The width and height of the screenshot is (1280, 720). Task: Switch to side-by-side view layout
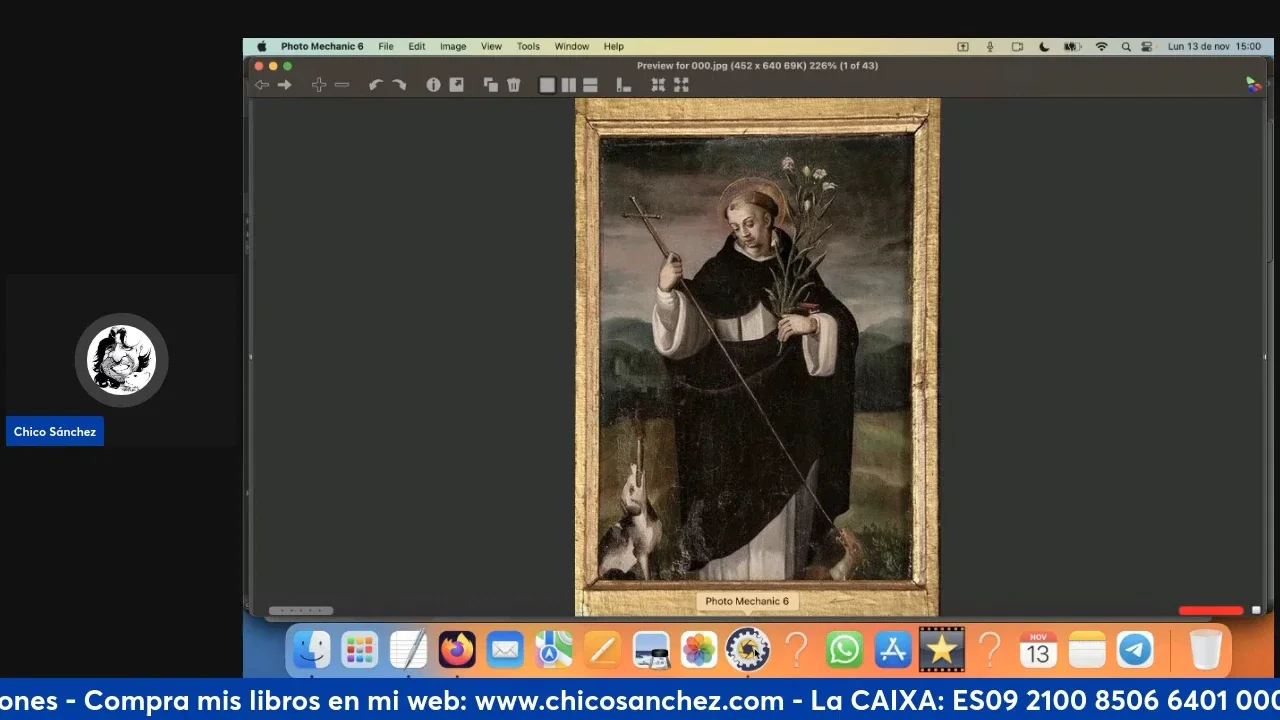(568, 85)
